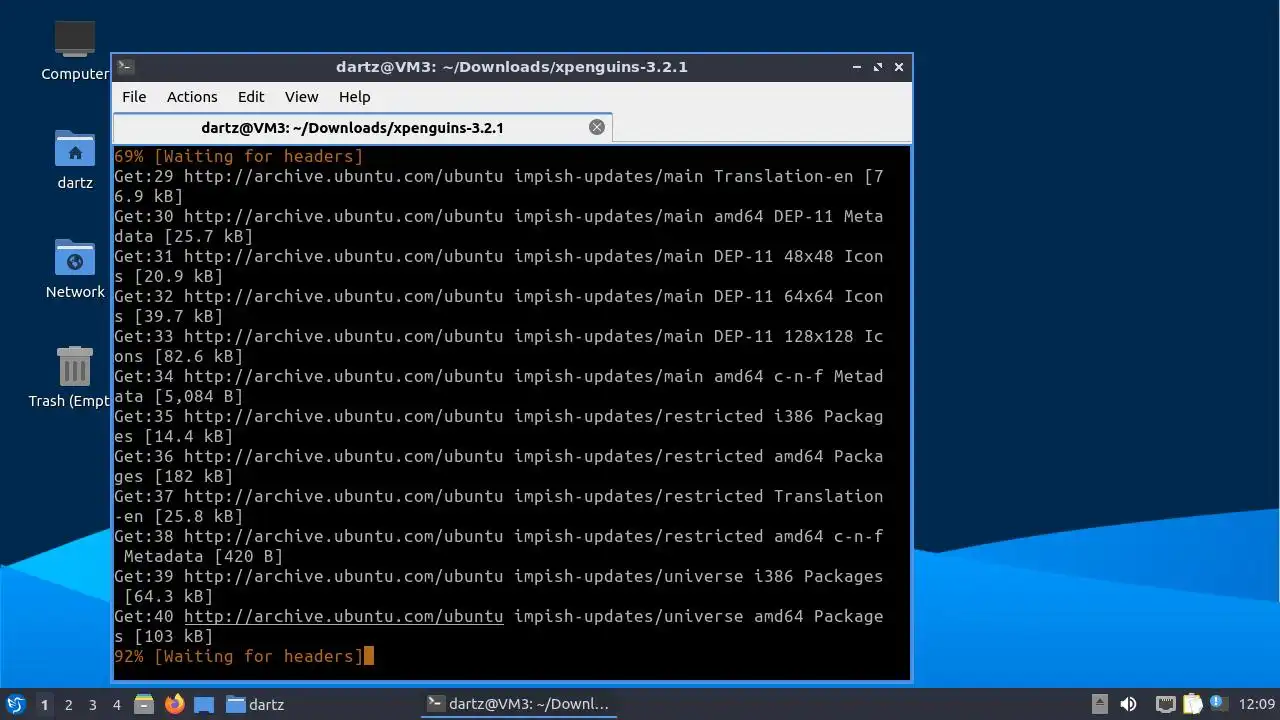Open the Edit menu

[251, 97]
